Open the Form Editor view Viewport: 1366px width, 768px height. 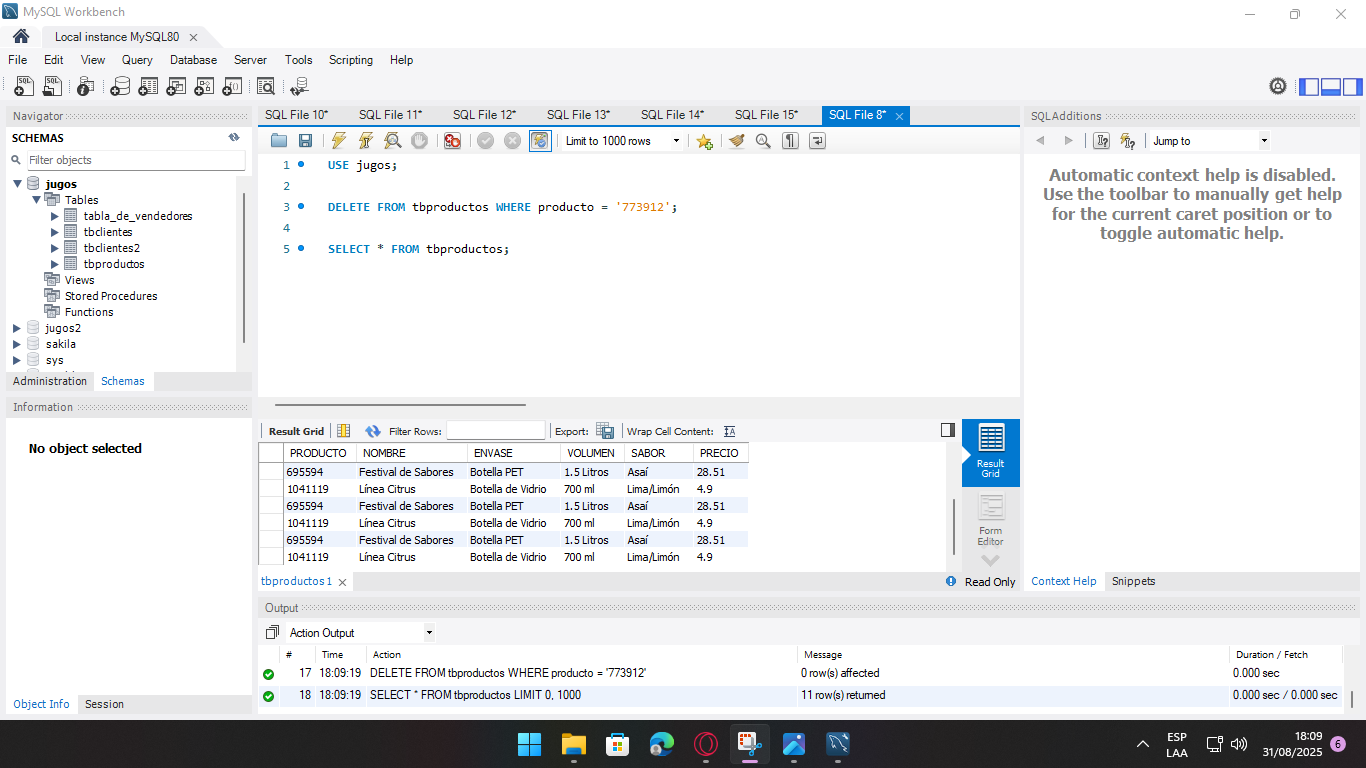click(x=990, y=521)
